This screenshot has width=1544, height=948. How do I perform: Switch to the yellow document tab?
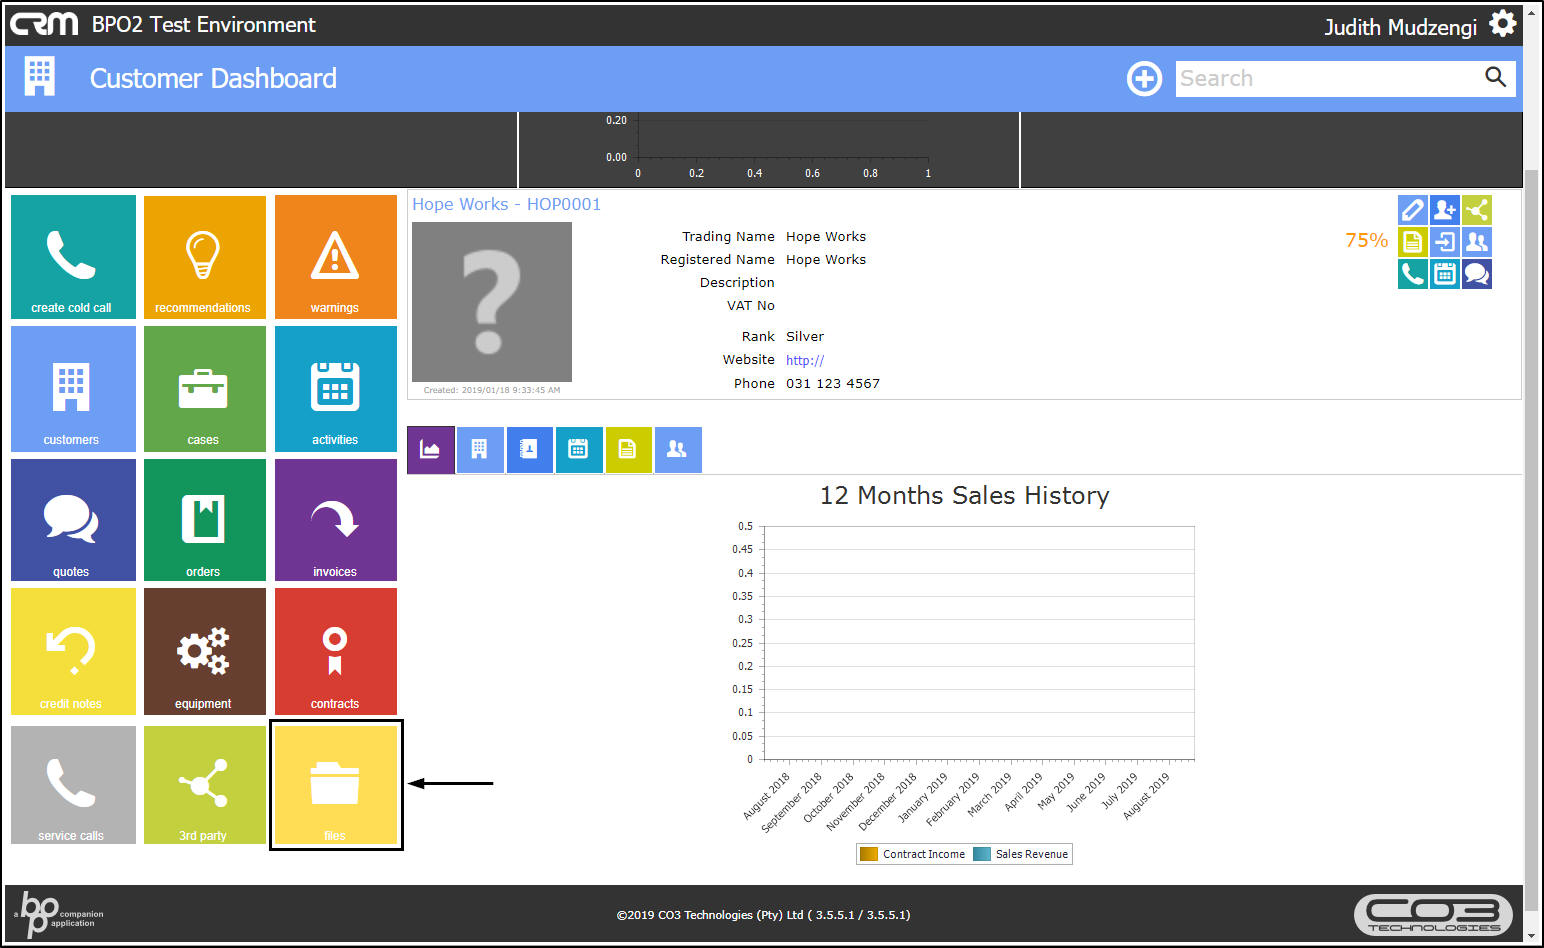(x=628, y=450)
